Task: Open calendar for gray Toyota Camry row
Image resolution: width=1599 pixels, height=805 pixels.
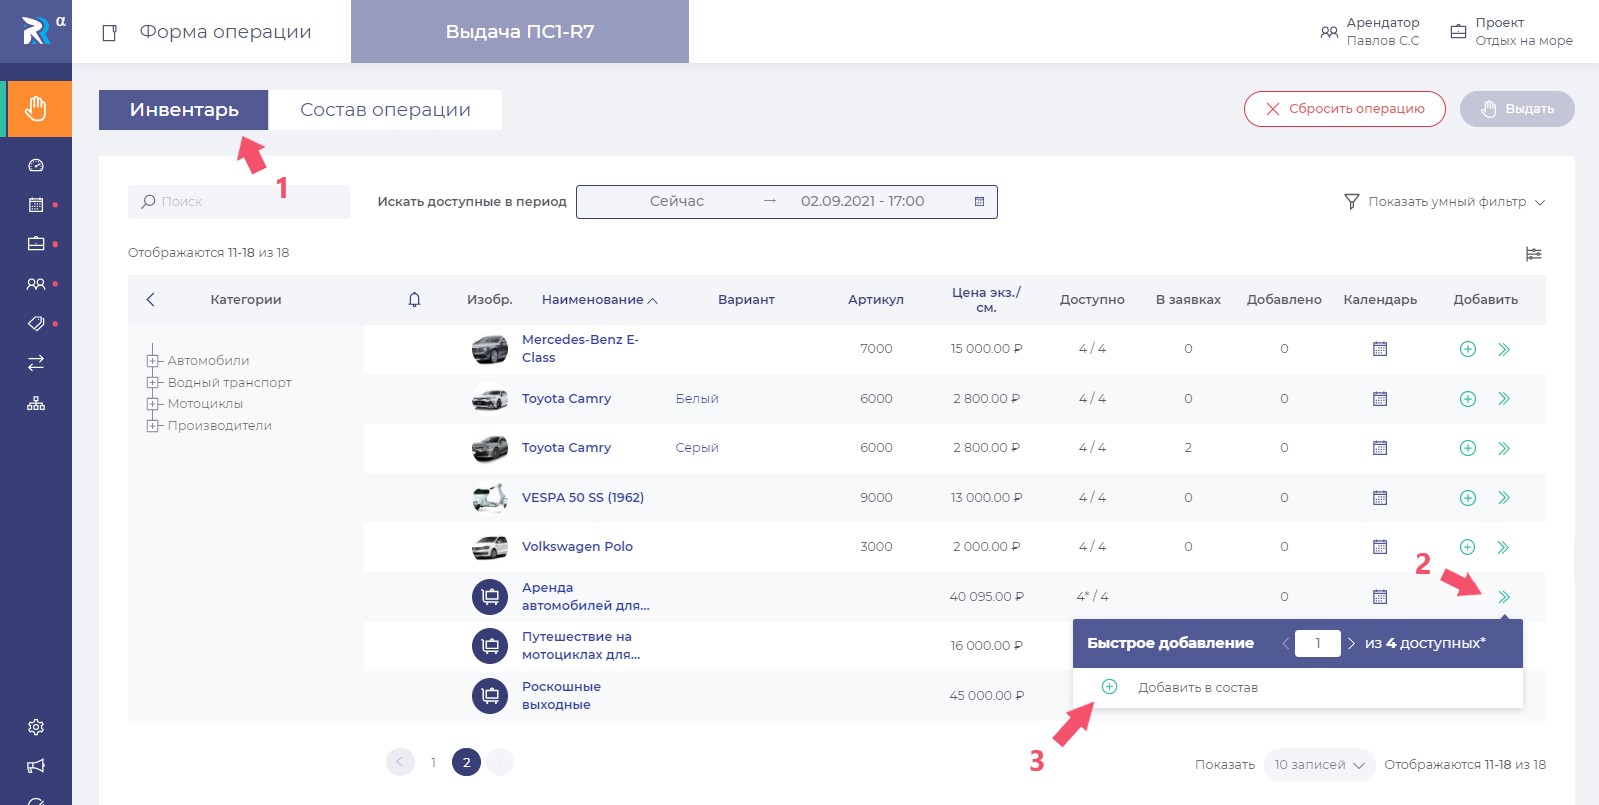Action: click(1380, 448)
